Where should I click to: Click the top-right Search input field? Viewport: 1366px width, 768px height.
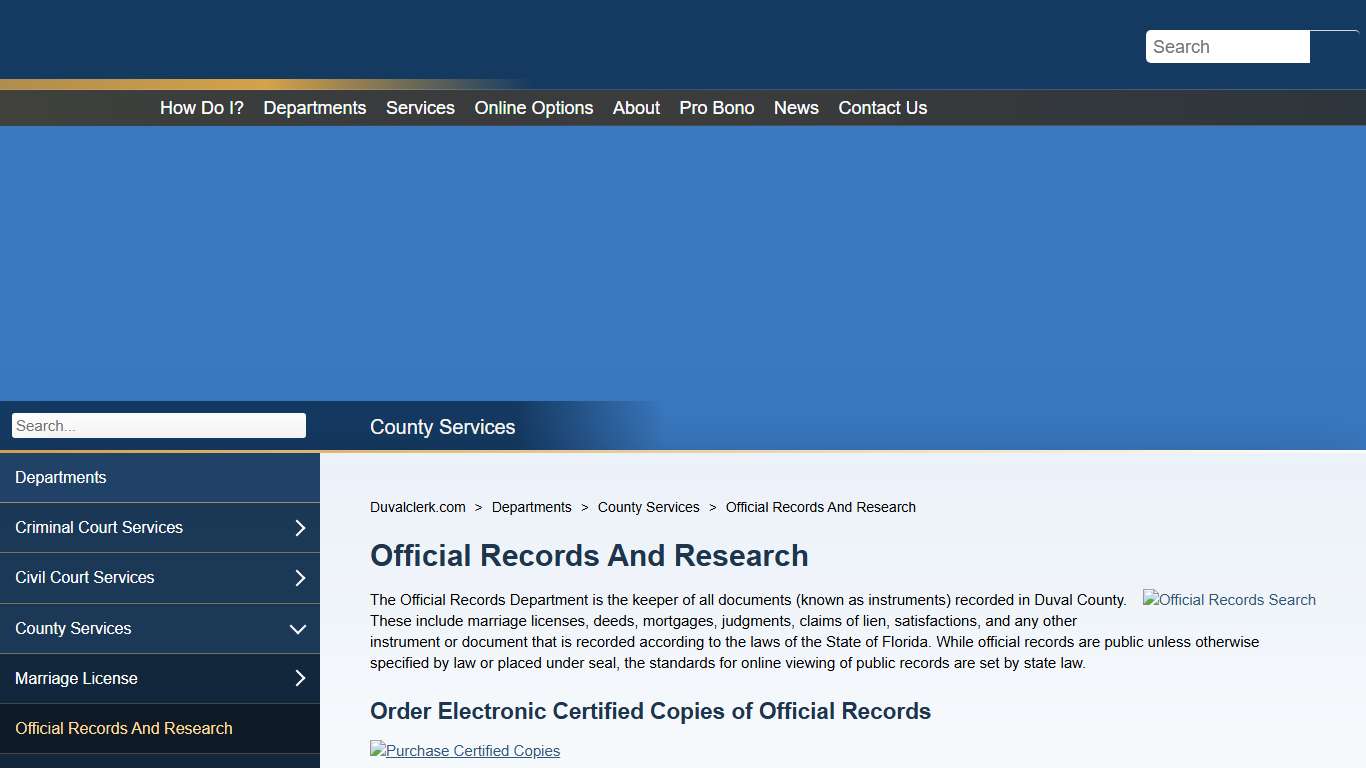[x=1227, y=46]
